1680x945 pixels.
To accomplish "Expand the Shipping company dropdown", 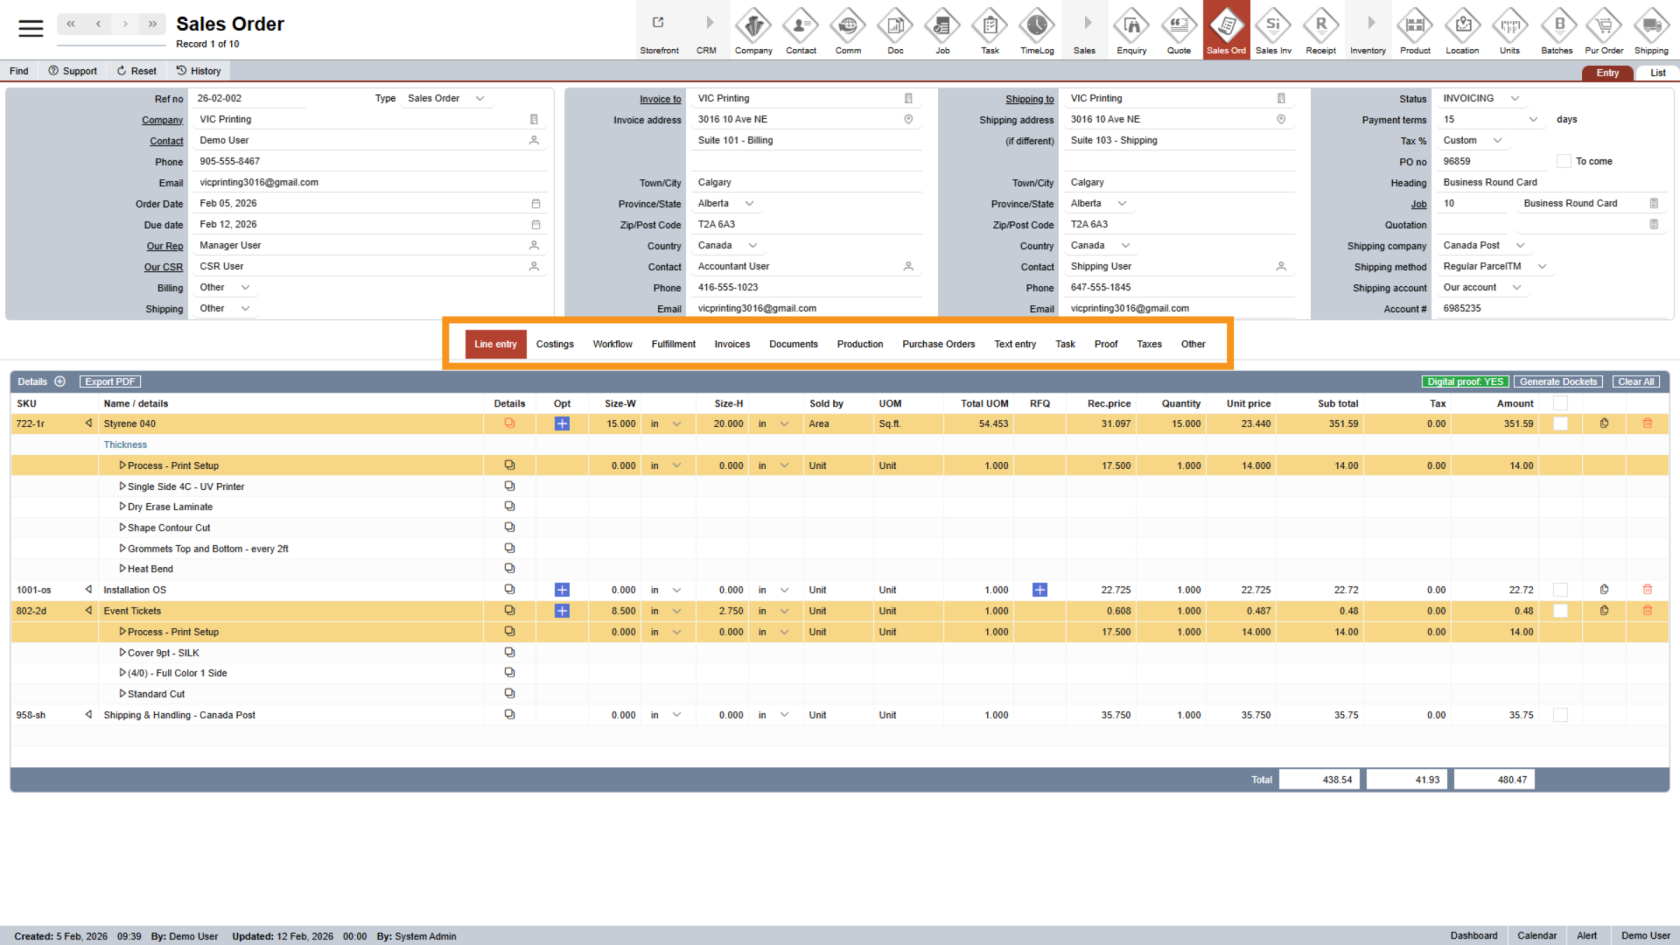I will [1520, 246].
